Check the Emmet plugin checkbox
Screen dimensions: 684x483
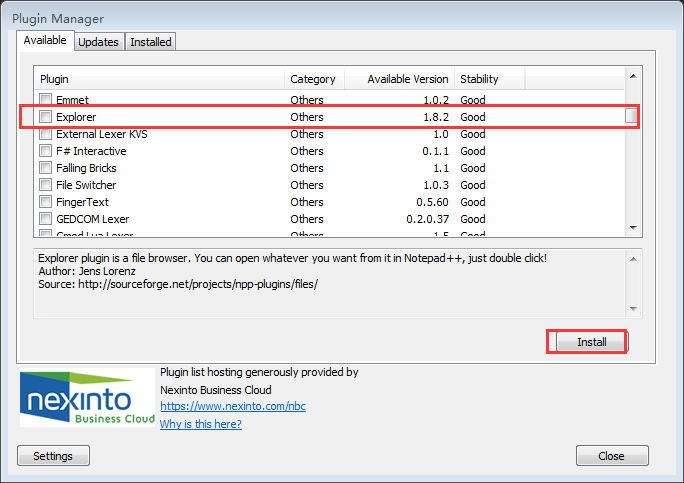(x=45, y=99)
